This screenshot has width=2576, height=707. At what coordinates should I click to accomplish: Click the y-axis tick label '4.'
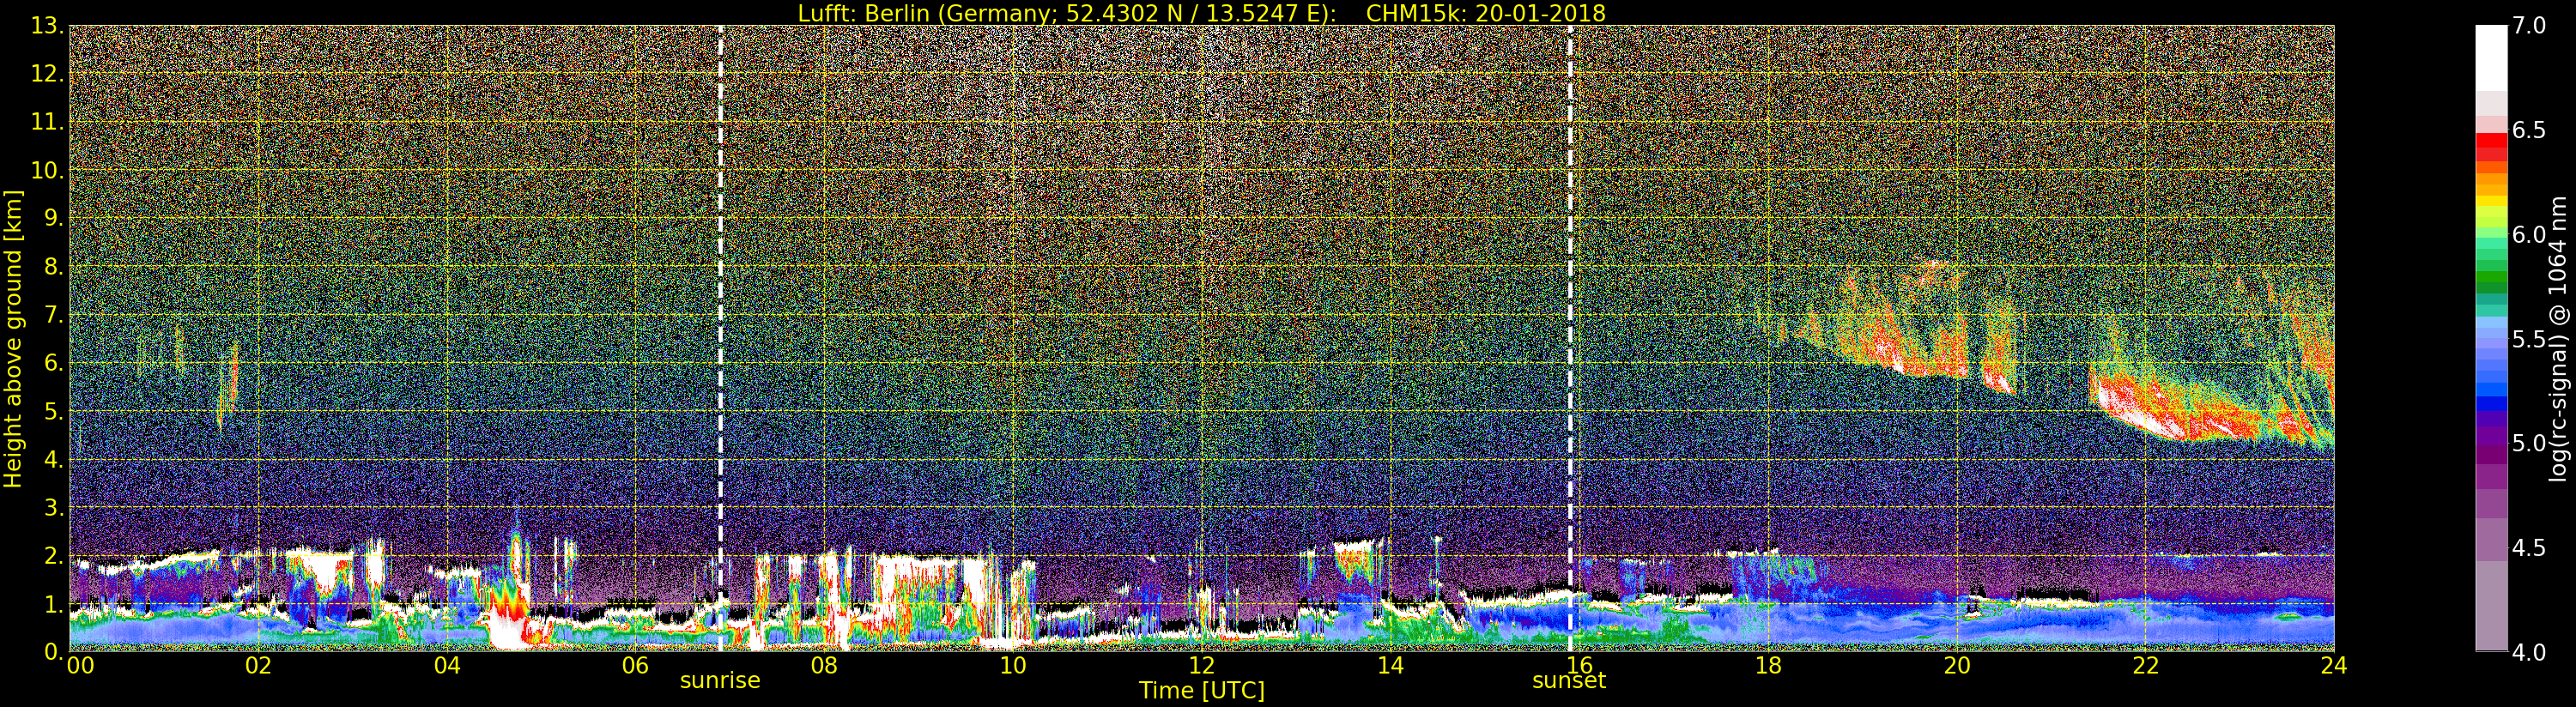[x=53, y=459]
